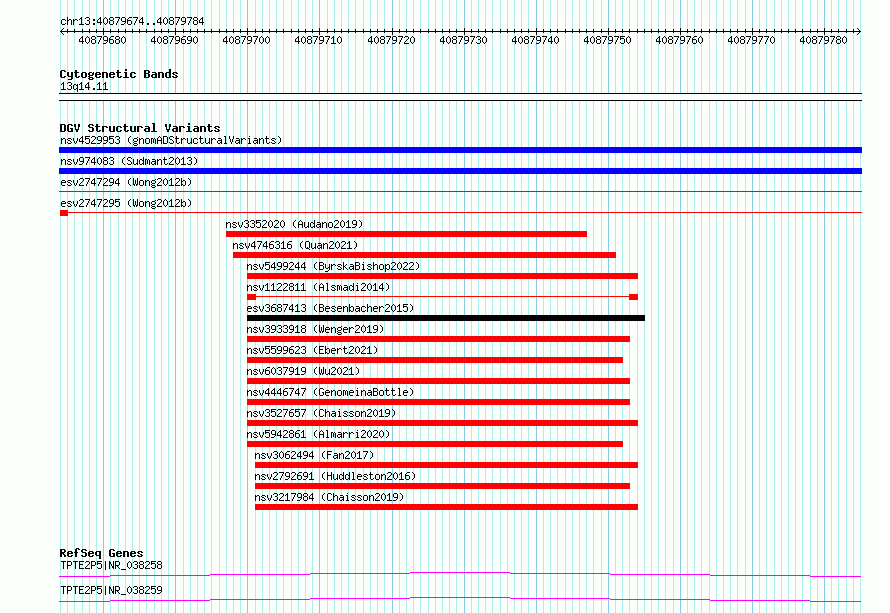The width and height of the screenshot is (890, 613).
Task: Open the nsv4529953 (gnomADStructuralVariants) label
Action: pyautogui.click(x=171, y=140)
